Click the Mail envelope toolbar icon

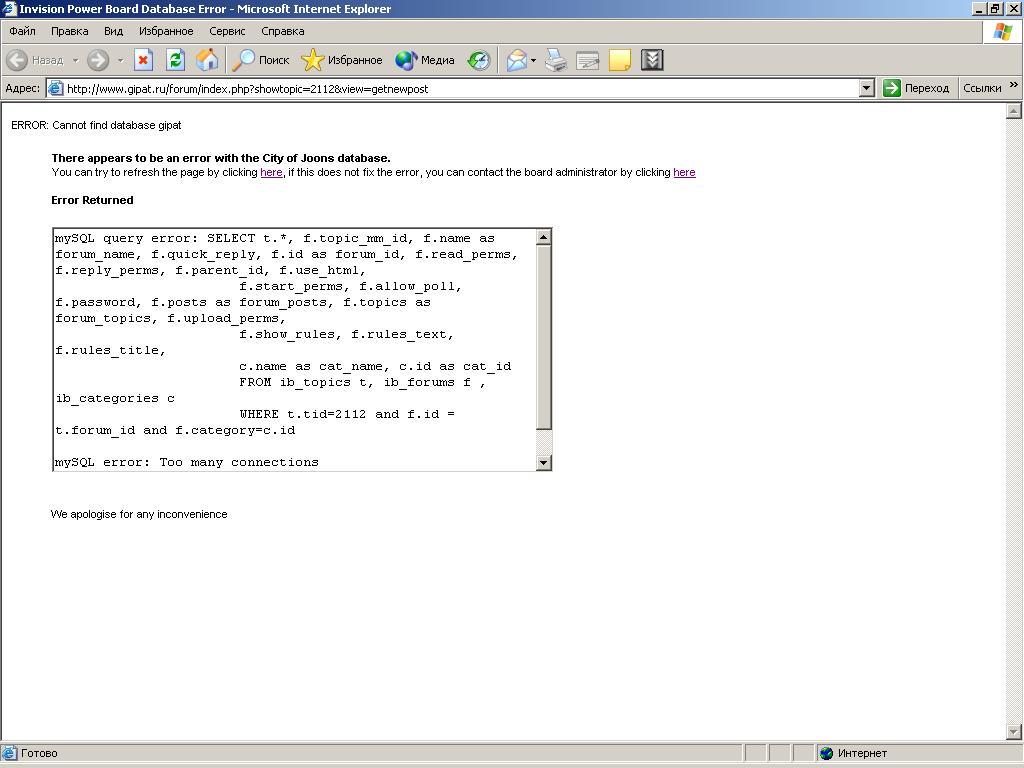[x=516, y=60]
